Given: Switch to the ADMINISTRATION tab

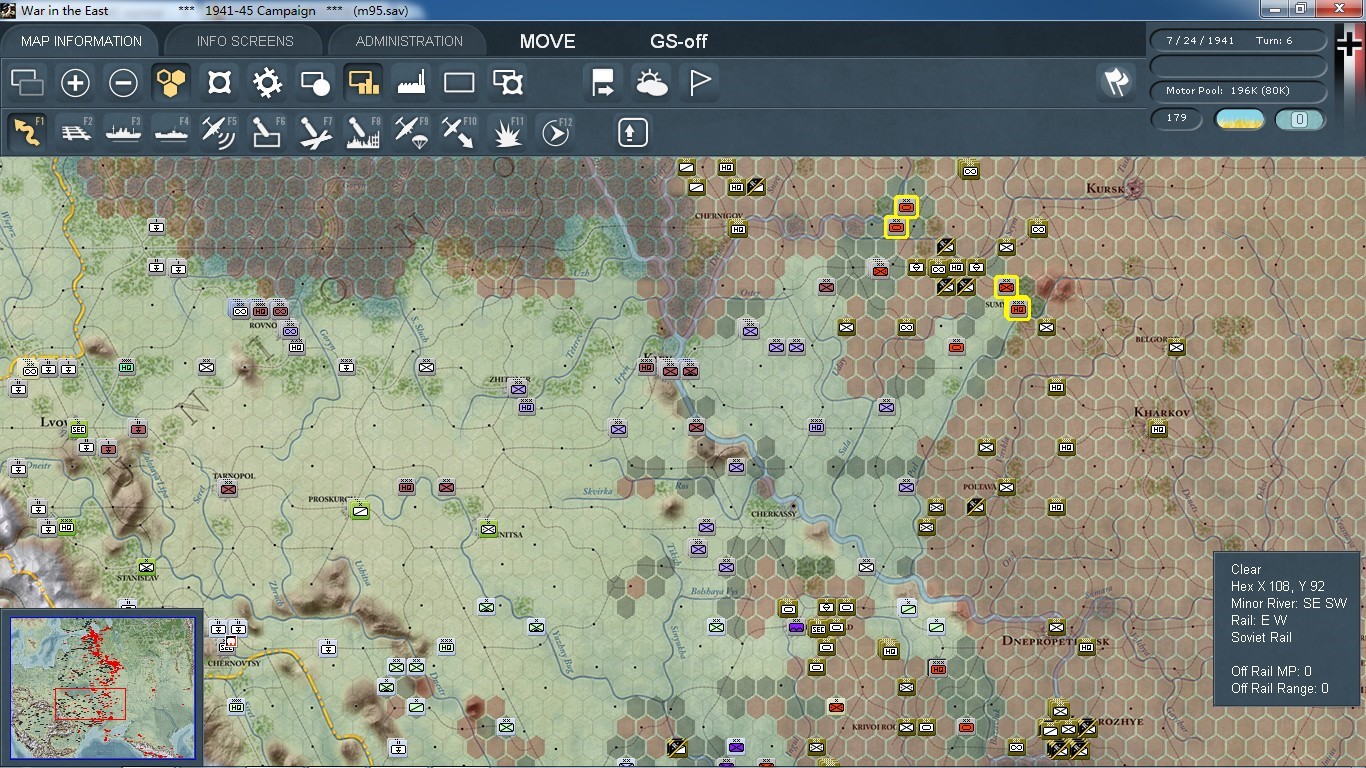Looking at the screenshot, I should (x=409, y=41).
